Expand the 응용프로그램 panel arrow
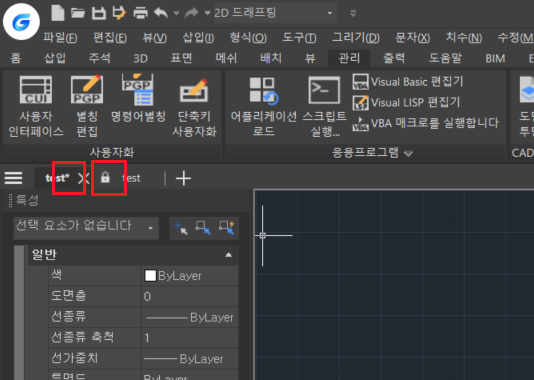Image resolution: width=534 pixels, height=380 pixels. (408, 154)
